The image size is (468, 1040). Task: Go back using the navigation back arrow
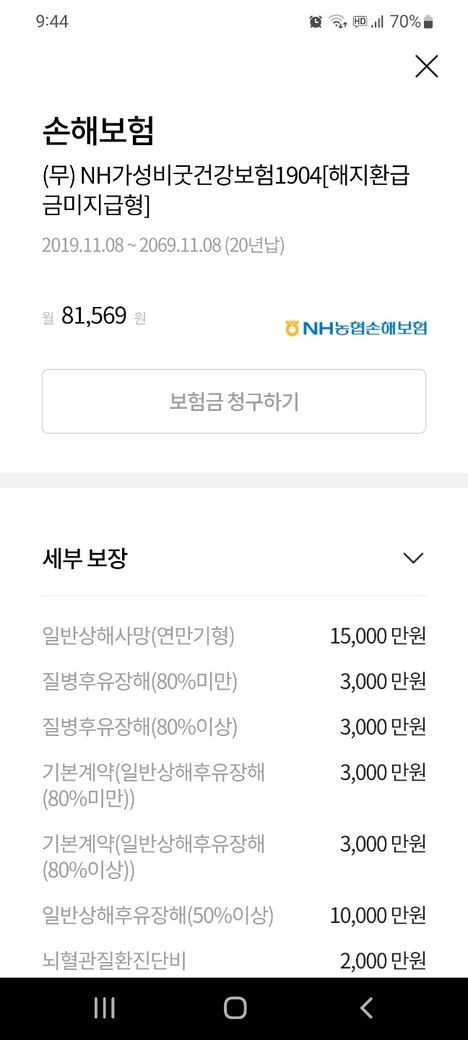(366, 1008)
